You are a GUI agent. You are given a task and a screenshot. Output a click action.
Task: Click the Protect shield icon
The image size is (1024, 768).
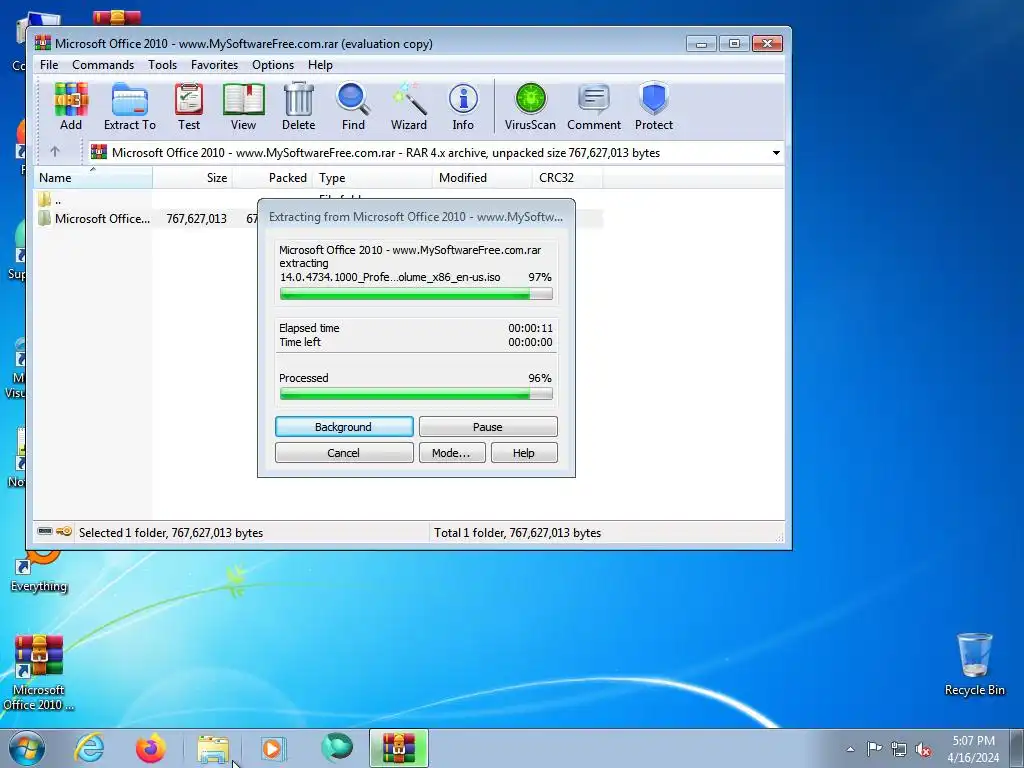click(x=654, y=106)
